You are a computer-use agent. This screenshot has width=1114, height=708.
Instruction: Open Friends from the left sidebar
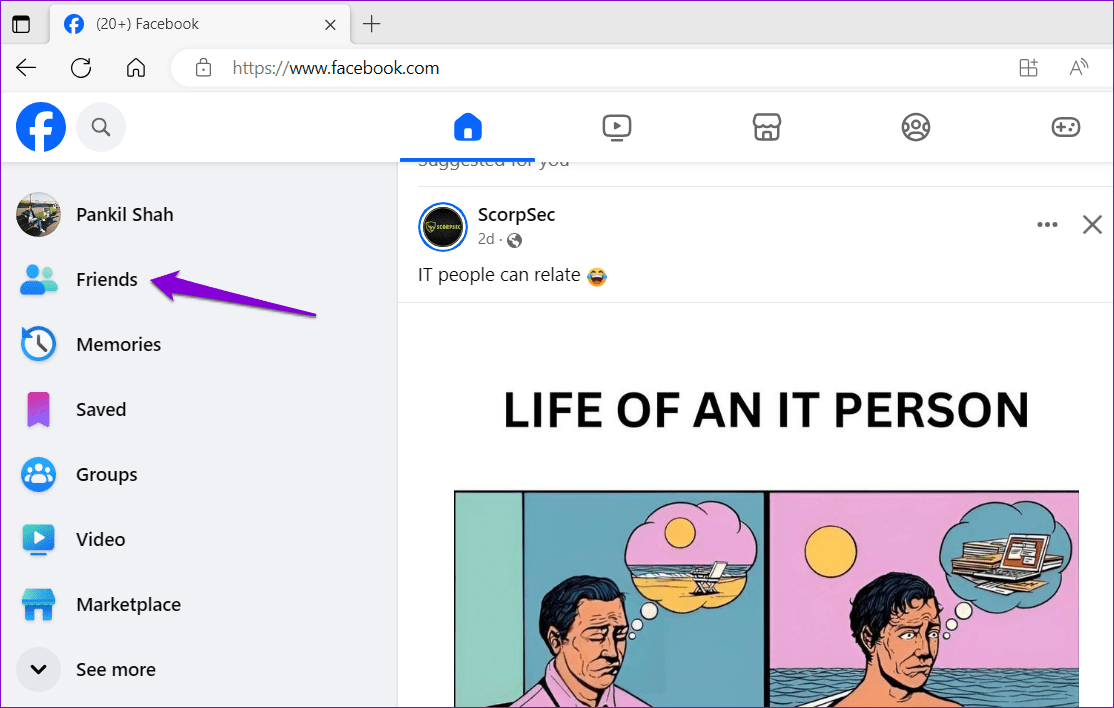[x=106, y=280]
